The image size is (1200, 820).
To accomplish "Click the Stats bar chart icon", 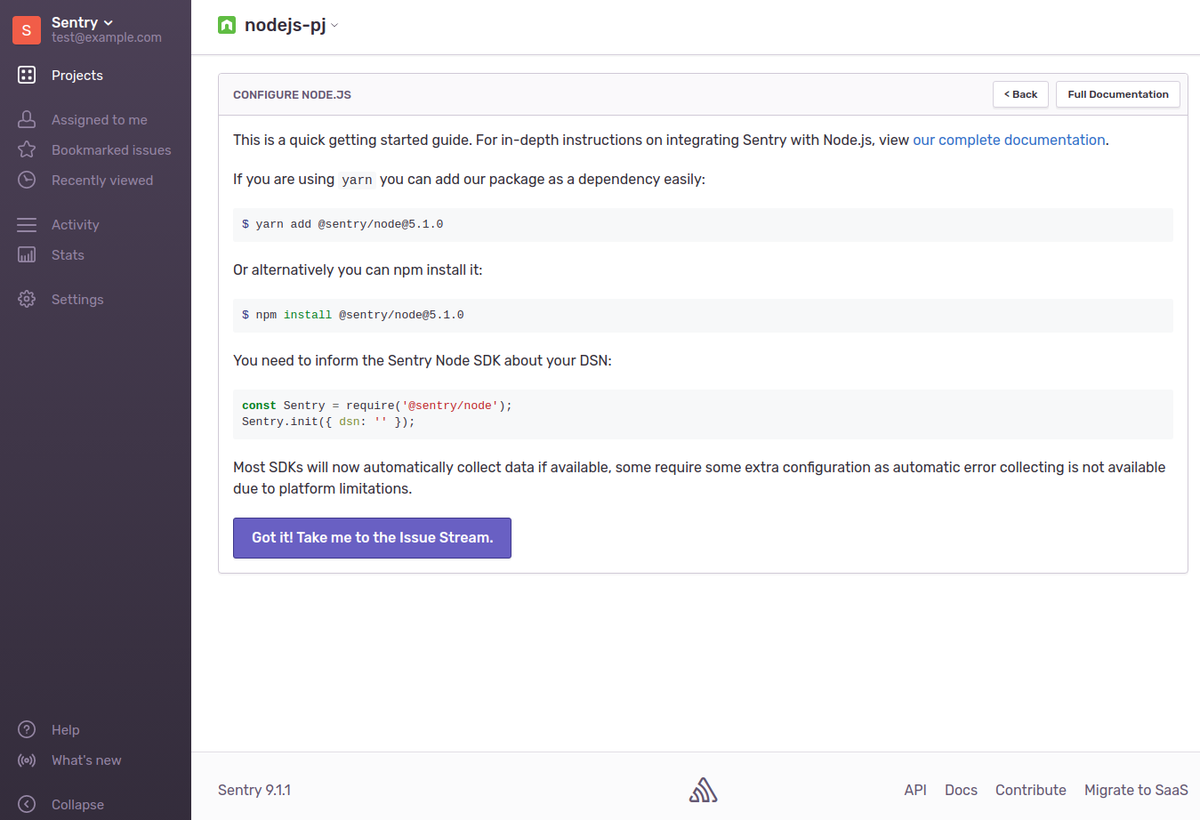I will [x=27, y=255].
